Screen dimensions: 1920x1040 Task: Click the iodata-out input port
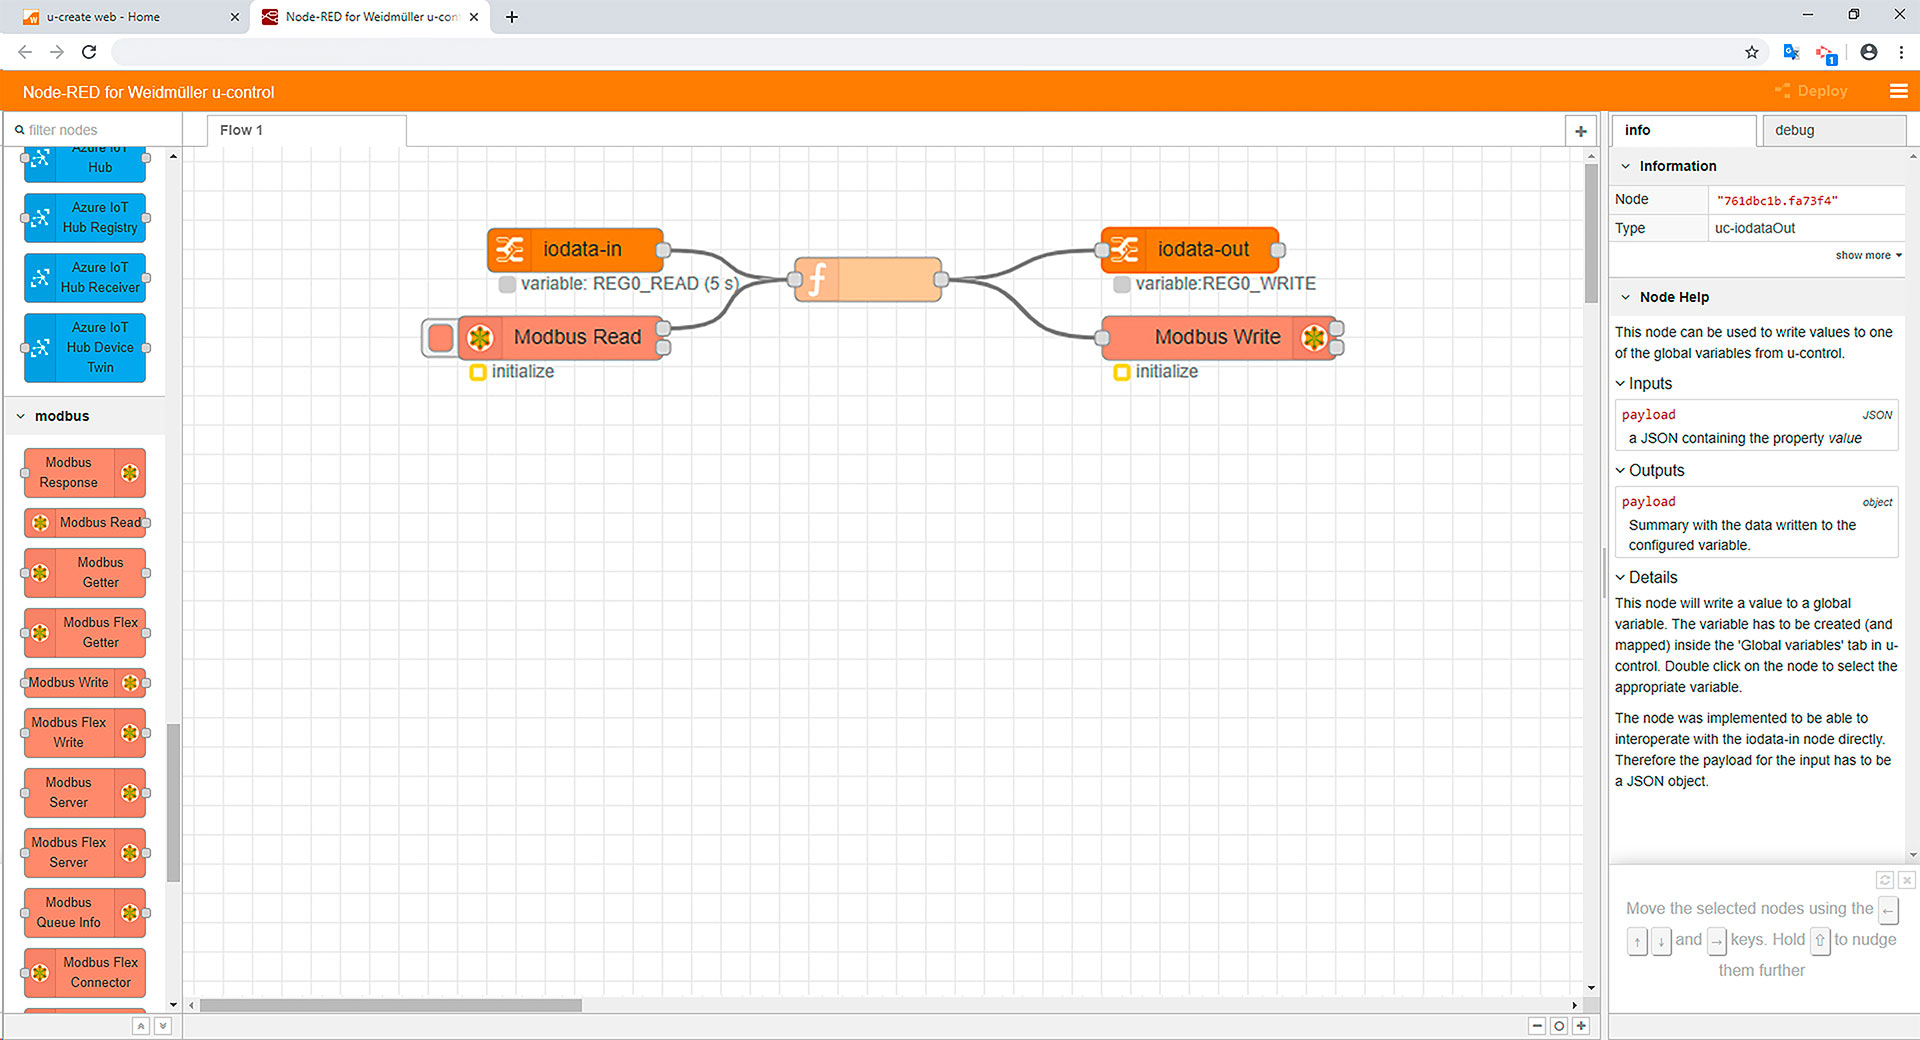1102,250
